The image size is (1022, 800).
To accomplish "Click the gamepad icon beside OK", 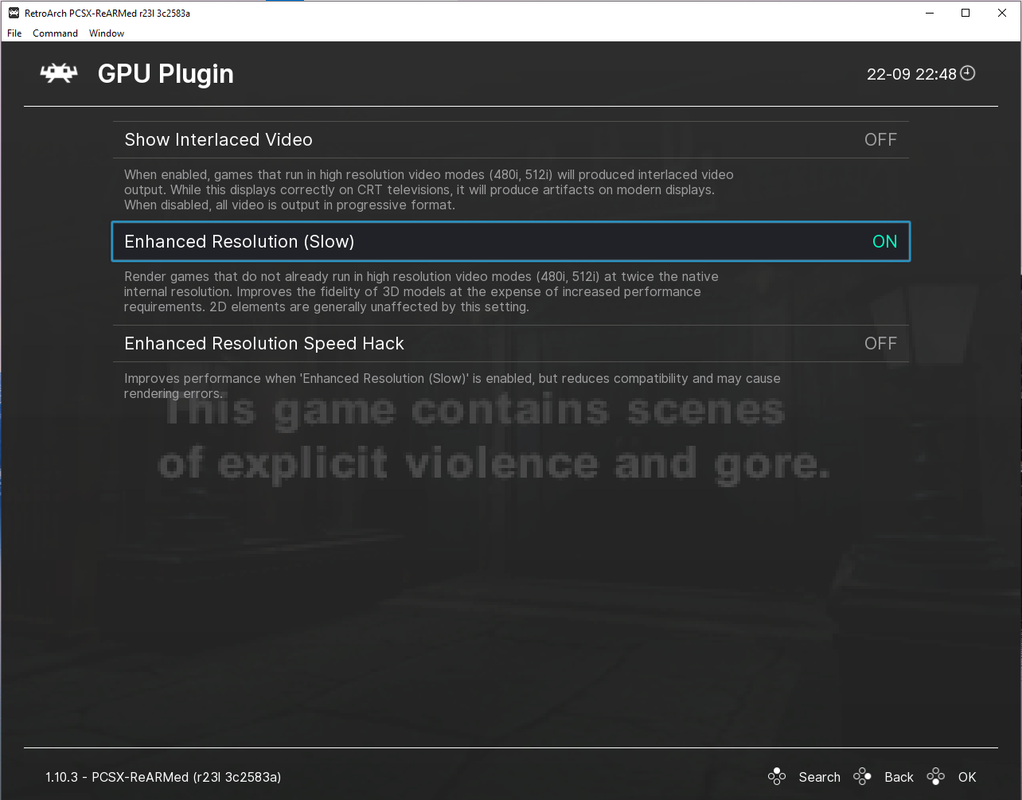I will click(x=935, y=776).
